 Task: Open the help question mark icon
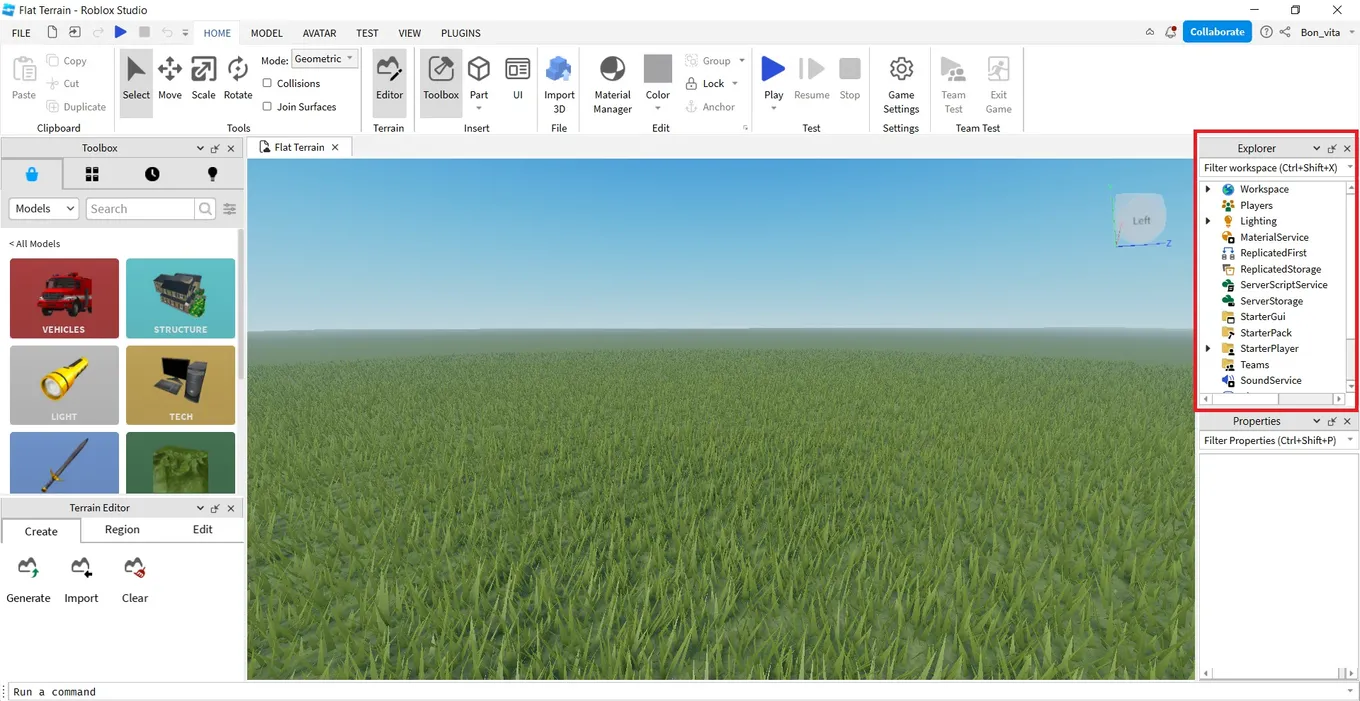1266,32
